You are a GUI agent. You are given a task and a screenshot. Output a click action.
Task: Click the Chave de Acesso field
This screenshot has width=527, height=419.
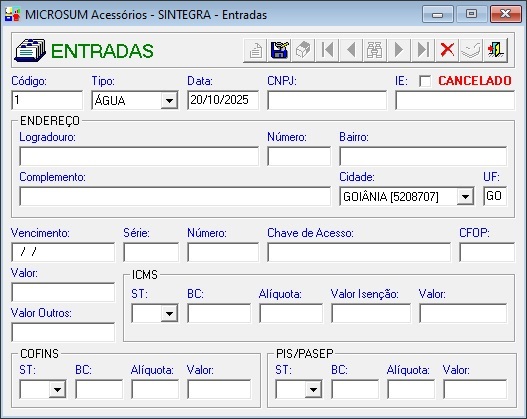coord(359,252)
